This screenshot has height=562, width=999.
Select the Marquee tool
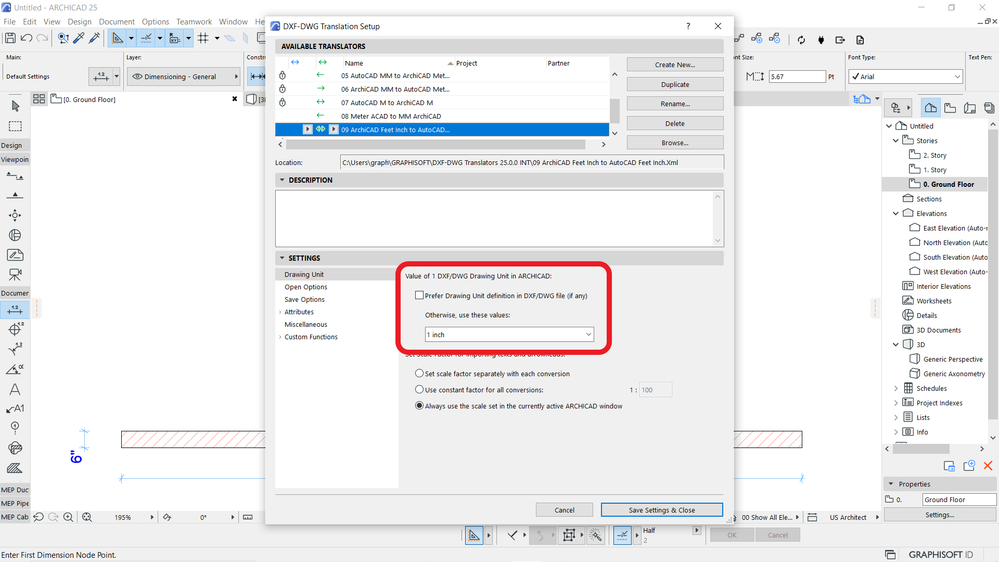[15, 126]
